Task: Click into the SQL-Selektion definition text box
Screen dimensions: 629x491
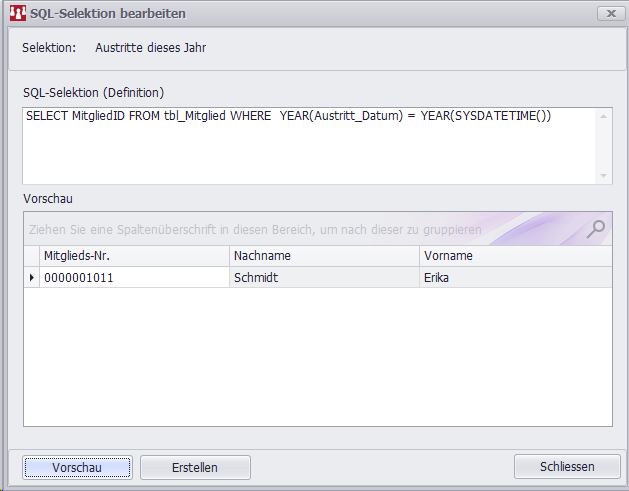Action: [310, 145]
